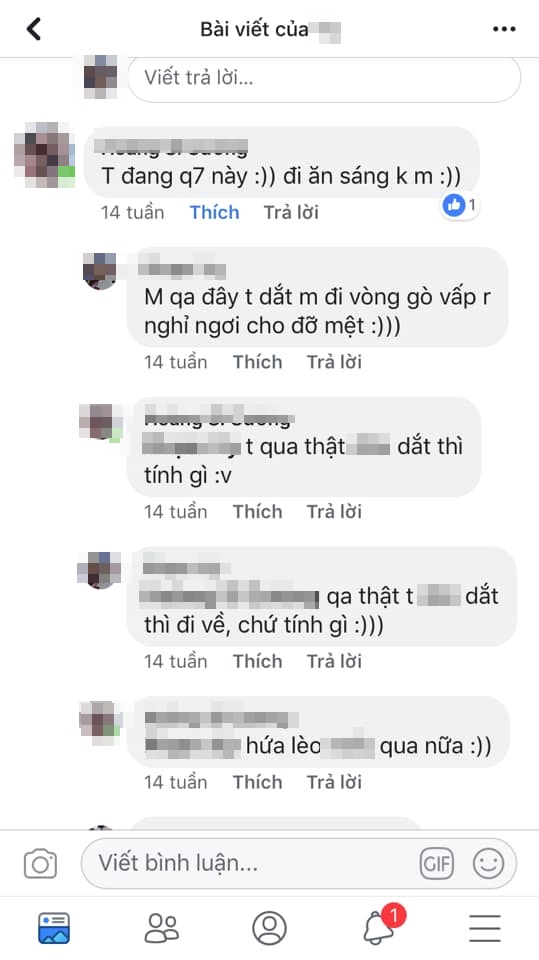Open the three-dot more options menu
Screen dimensions: 539x960
coord(504,29)
